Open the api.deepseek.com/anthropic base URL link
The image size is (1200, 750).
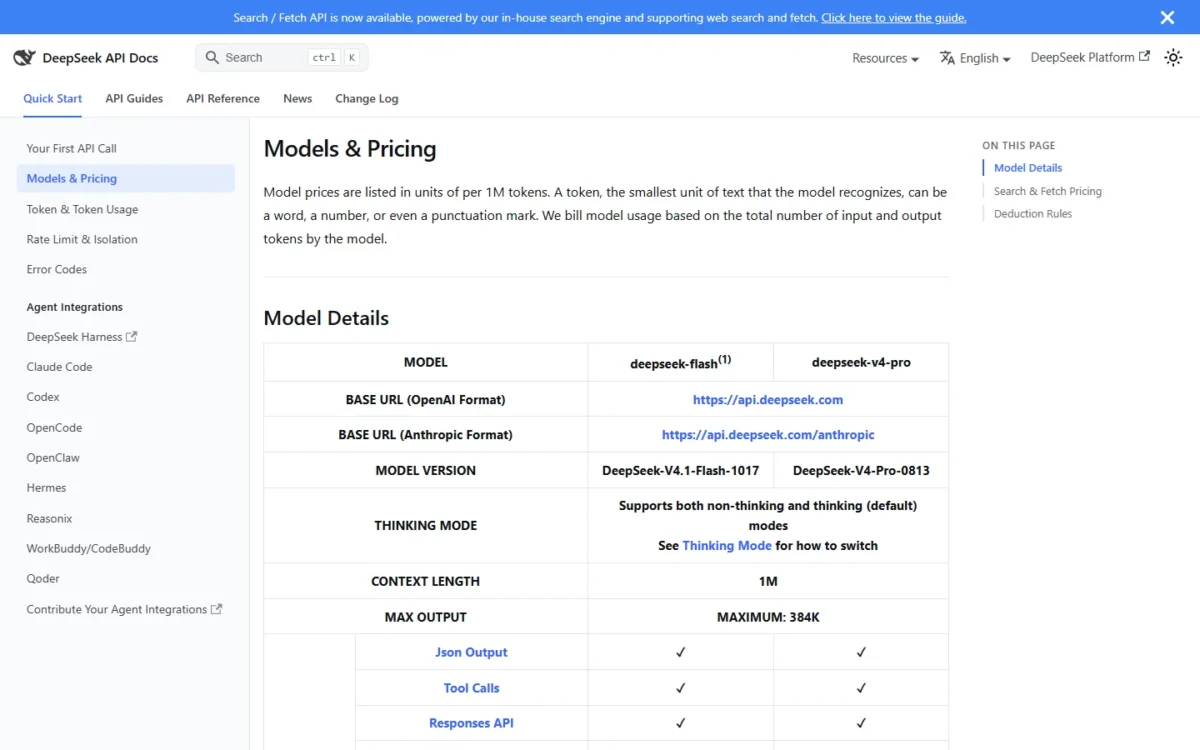pyautogui.click(x=768, y=435)
